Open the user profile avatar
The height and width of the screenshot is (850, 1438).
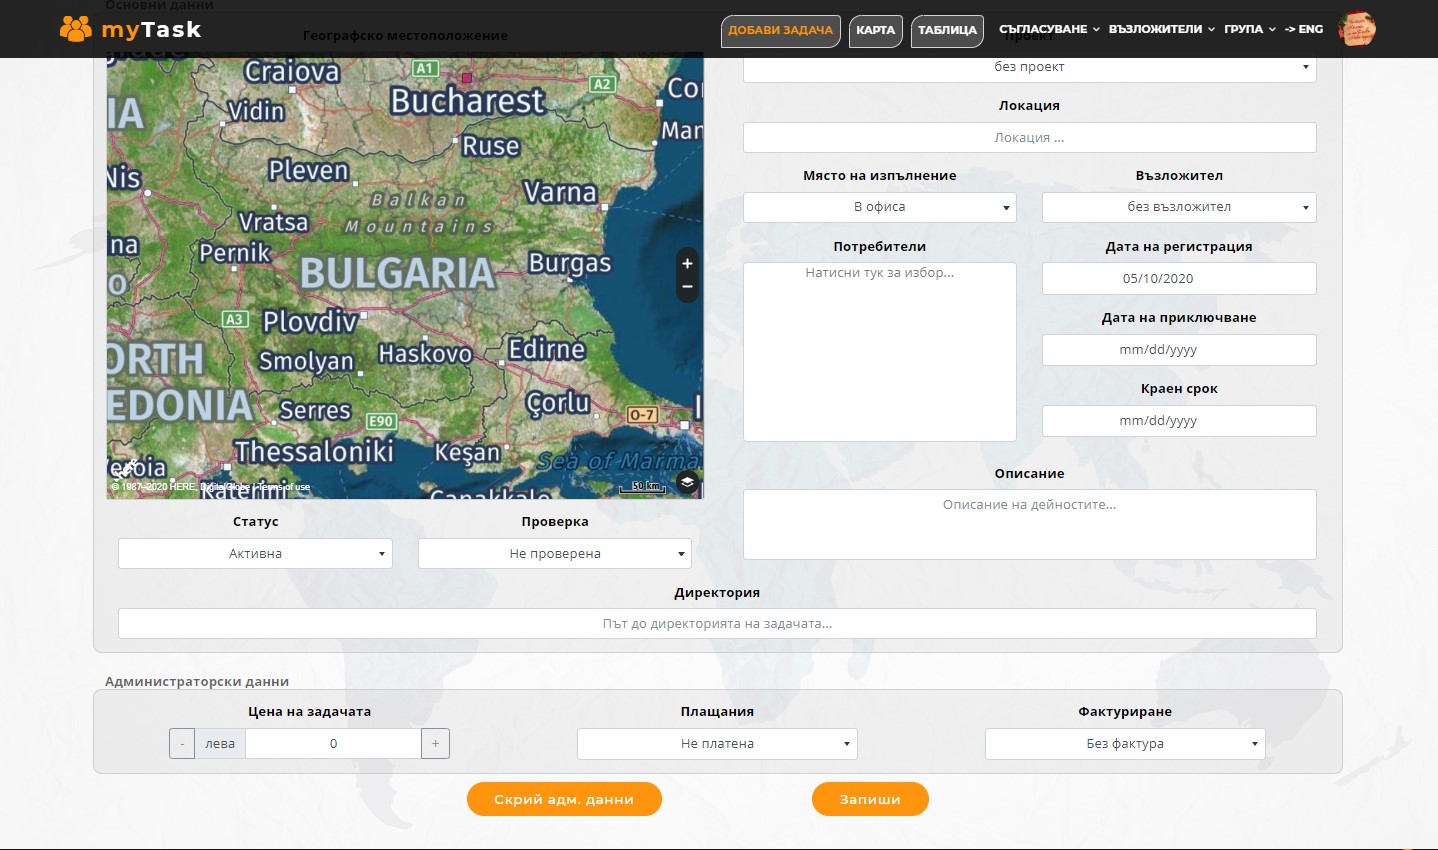coord(1357,29)
